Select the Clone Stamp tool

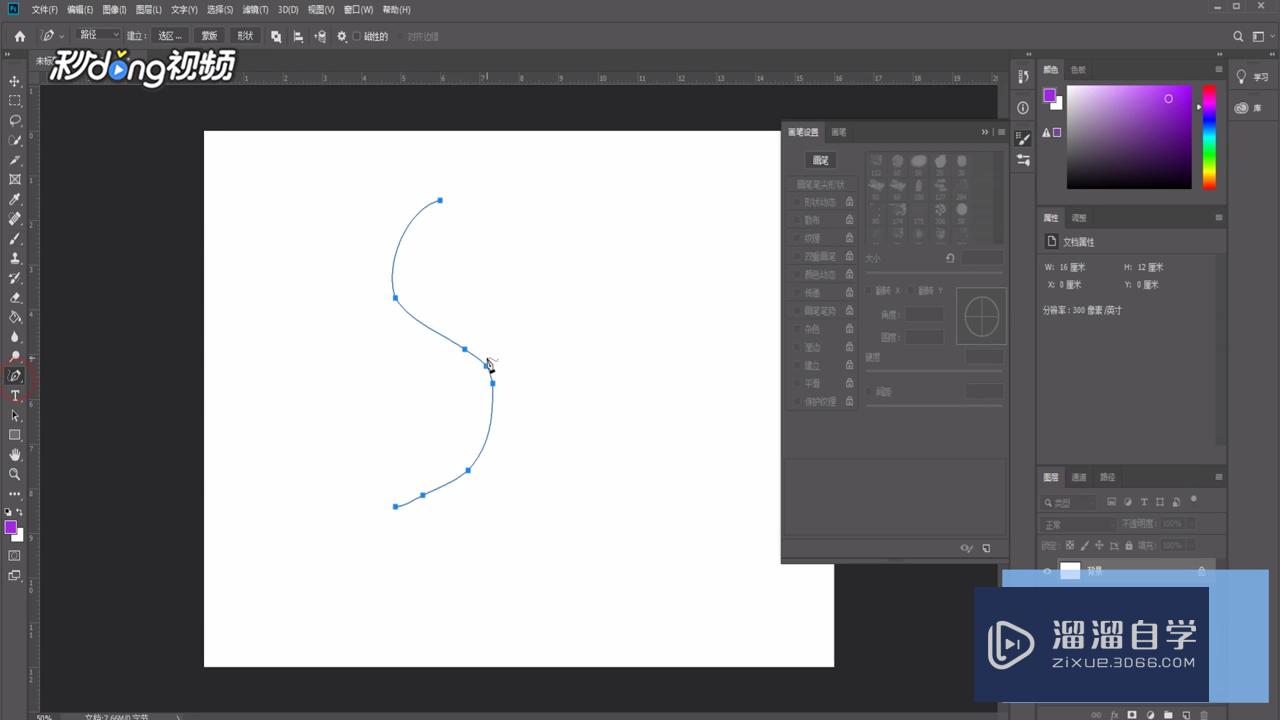15,258
